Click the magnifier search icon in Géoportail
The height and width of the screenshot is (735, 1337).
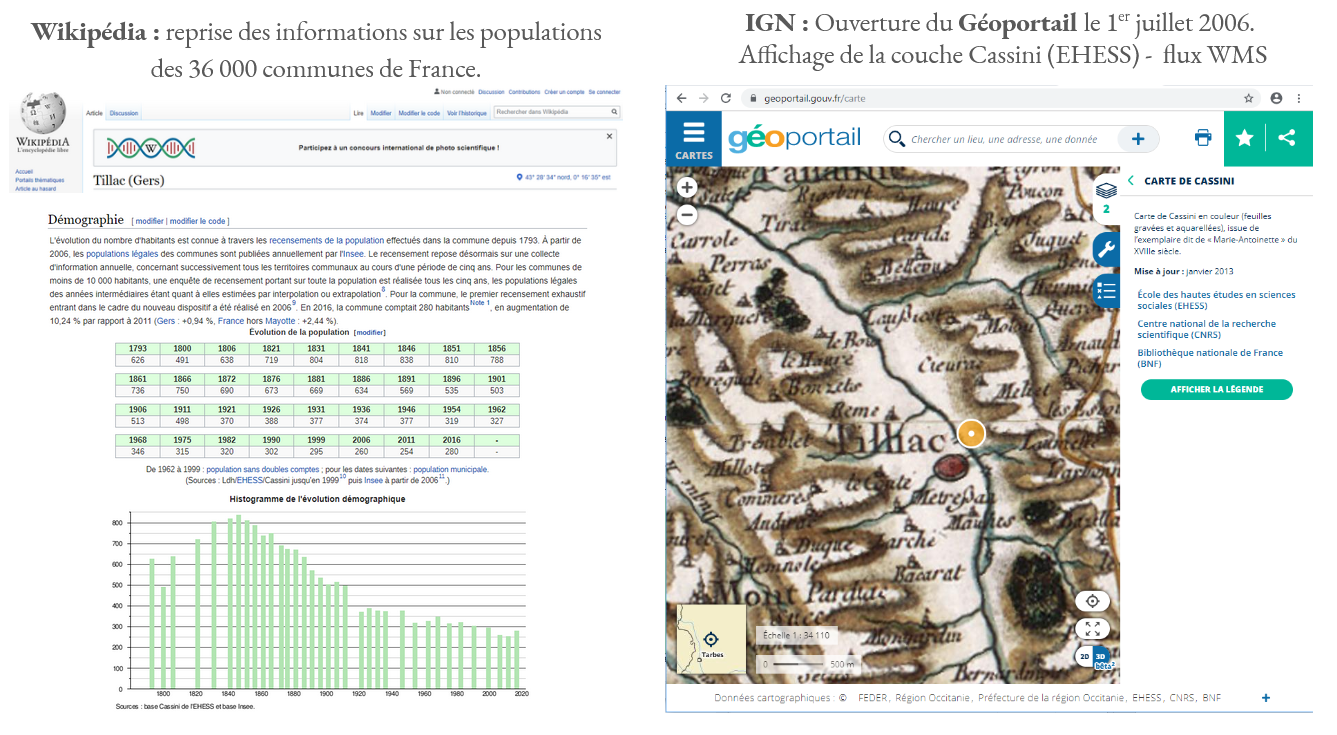pyautogui.click(x=897, y=139)
